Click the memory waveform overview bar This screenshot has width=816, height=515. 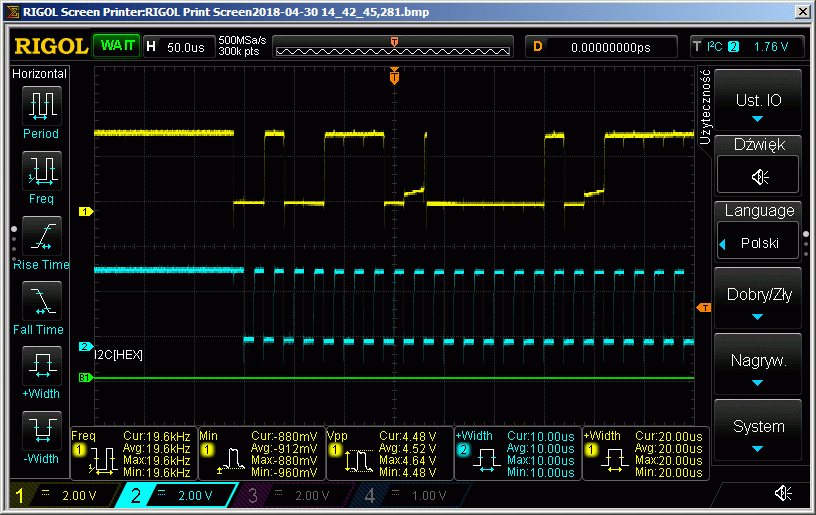(393, 47)
